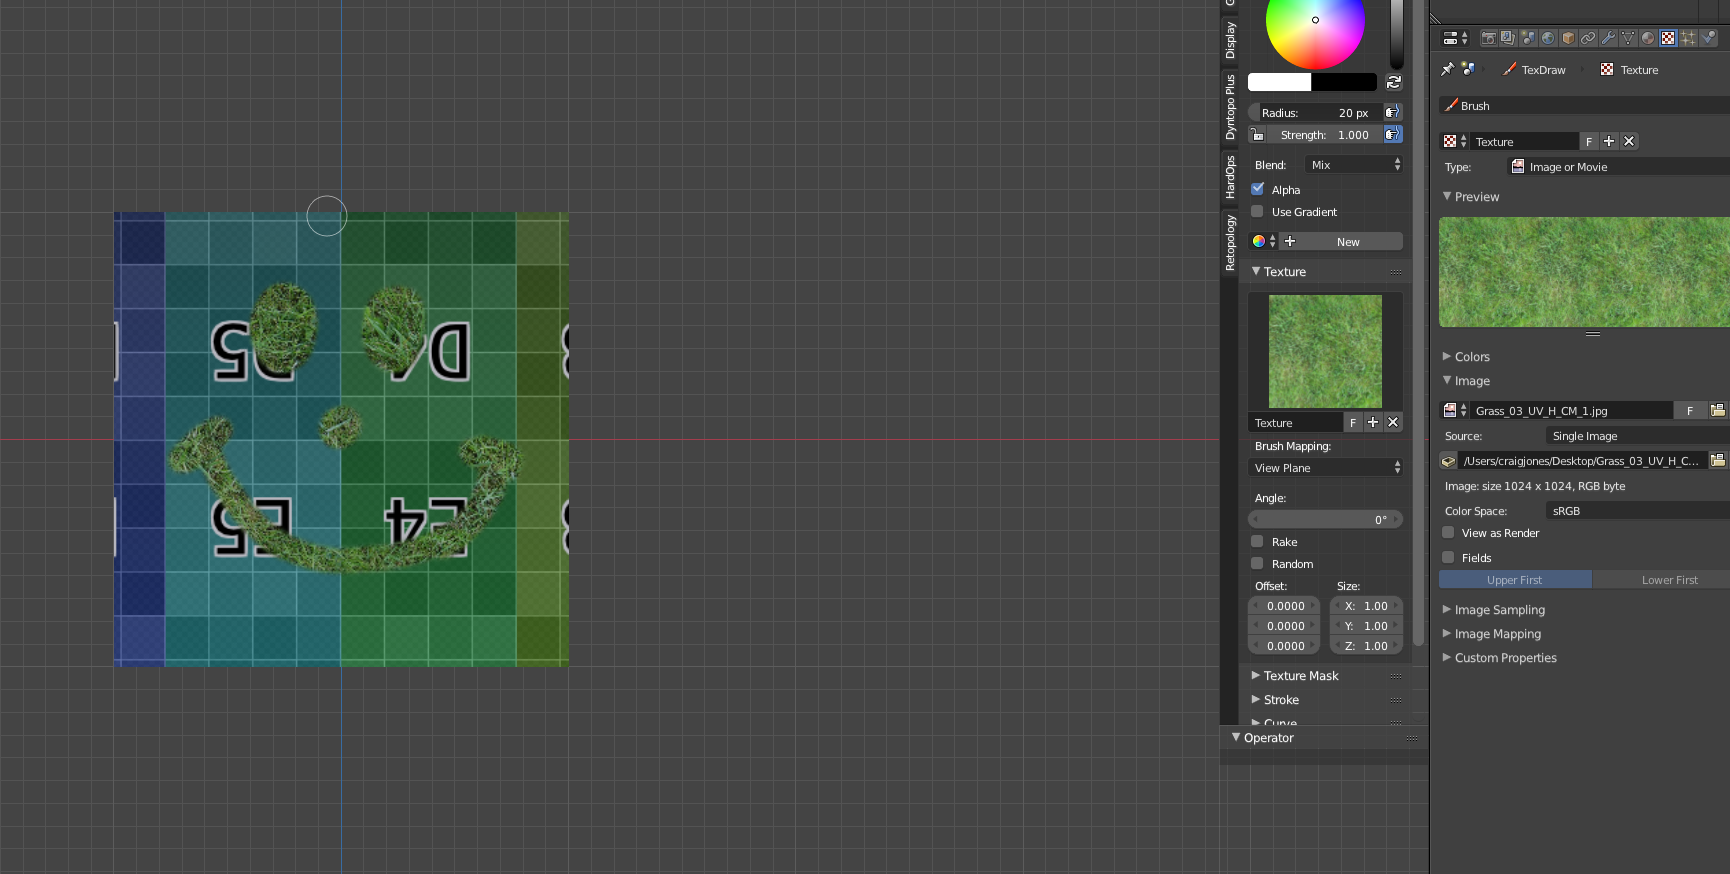Click the properties editor type selector icon
1730x874 pixels.
(1455, 38)
